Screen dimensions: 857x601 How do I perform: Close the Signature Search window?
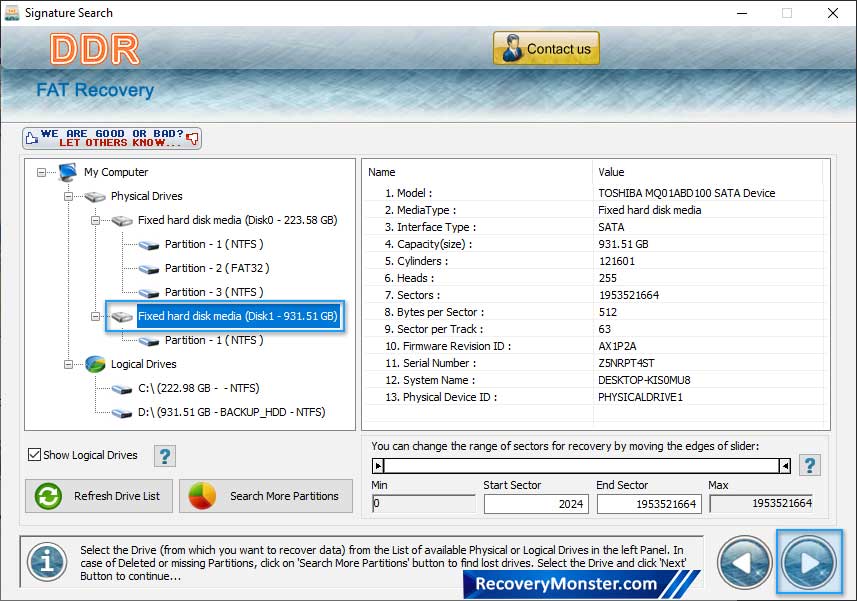[x=832, y=13]
